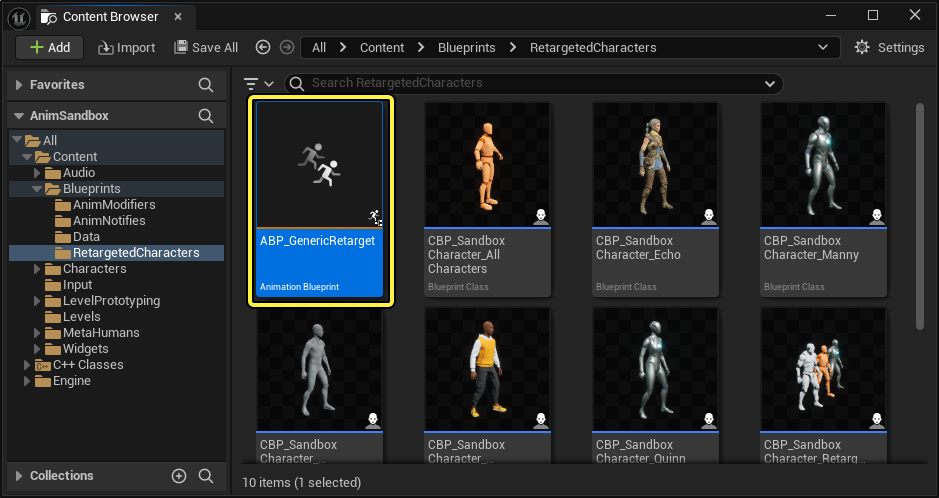Select 'All' in the breadcrumb path
939x498 pixels.
pos(319,47)
